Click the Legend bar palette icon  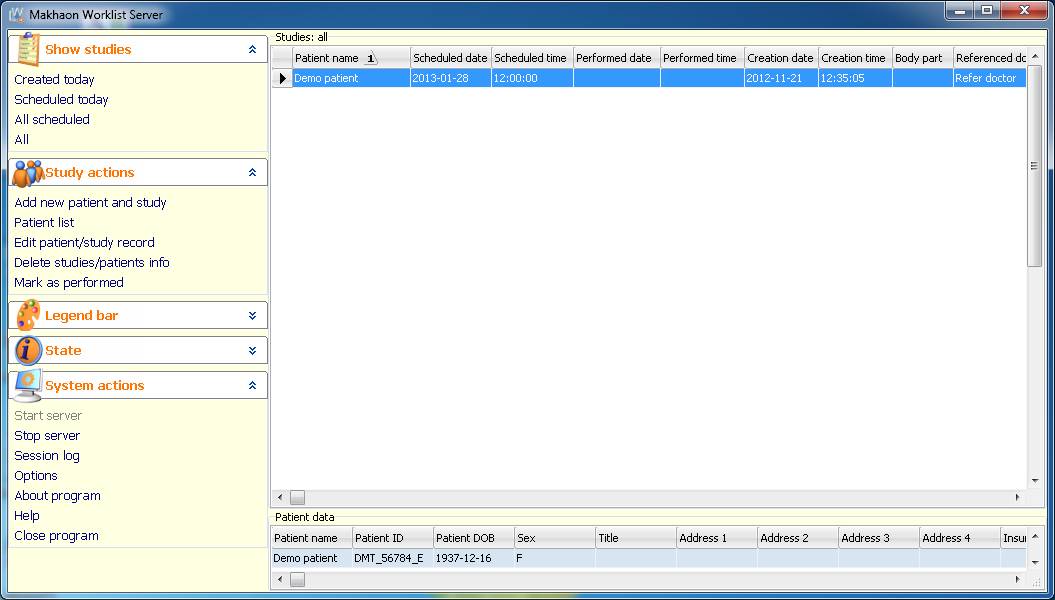coord(28,315)
